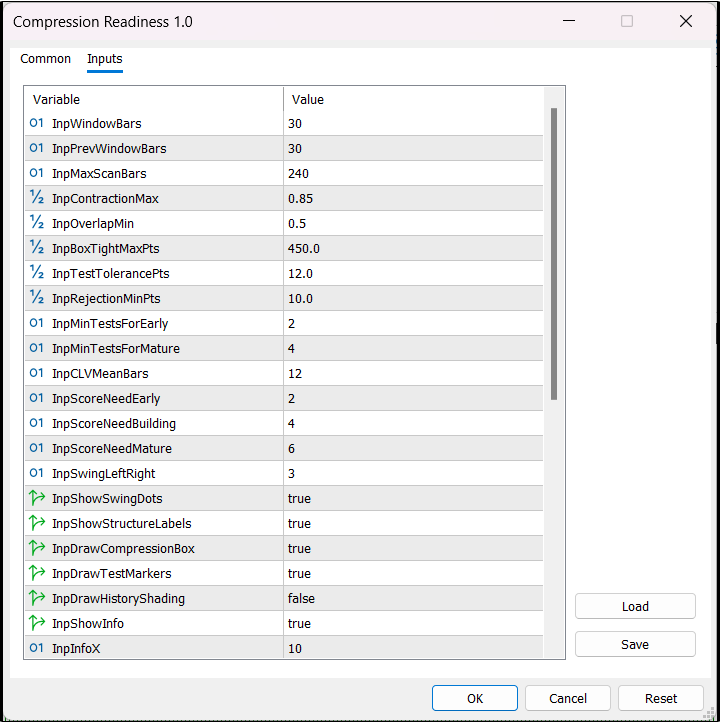Click the double-type icon beside InpRejectionMinPts
This screenshot has height=724, width=721.
click(x=37, y=299)
